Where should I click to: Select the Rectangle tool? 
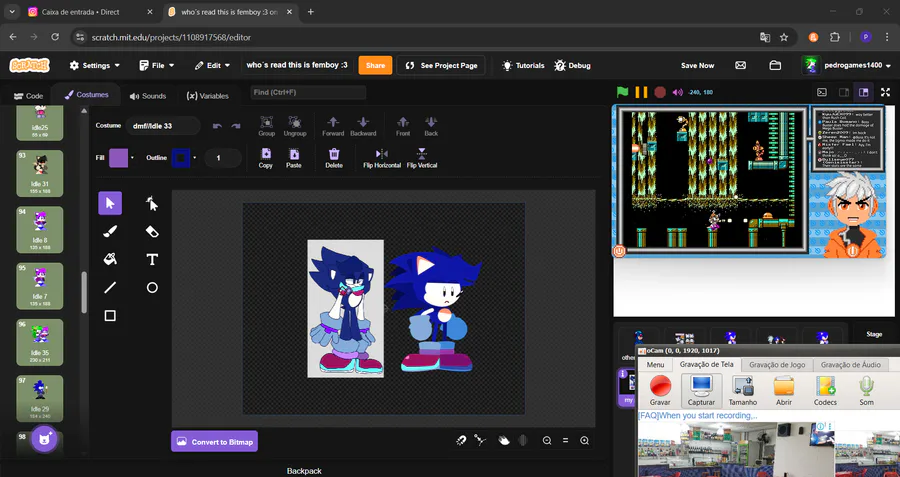click(110, 316)
